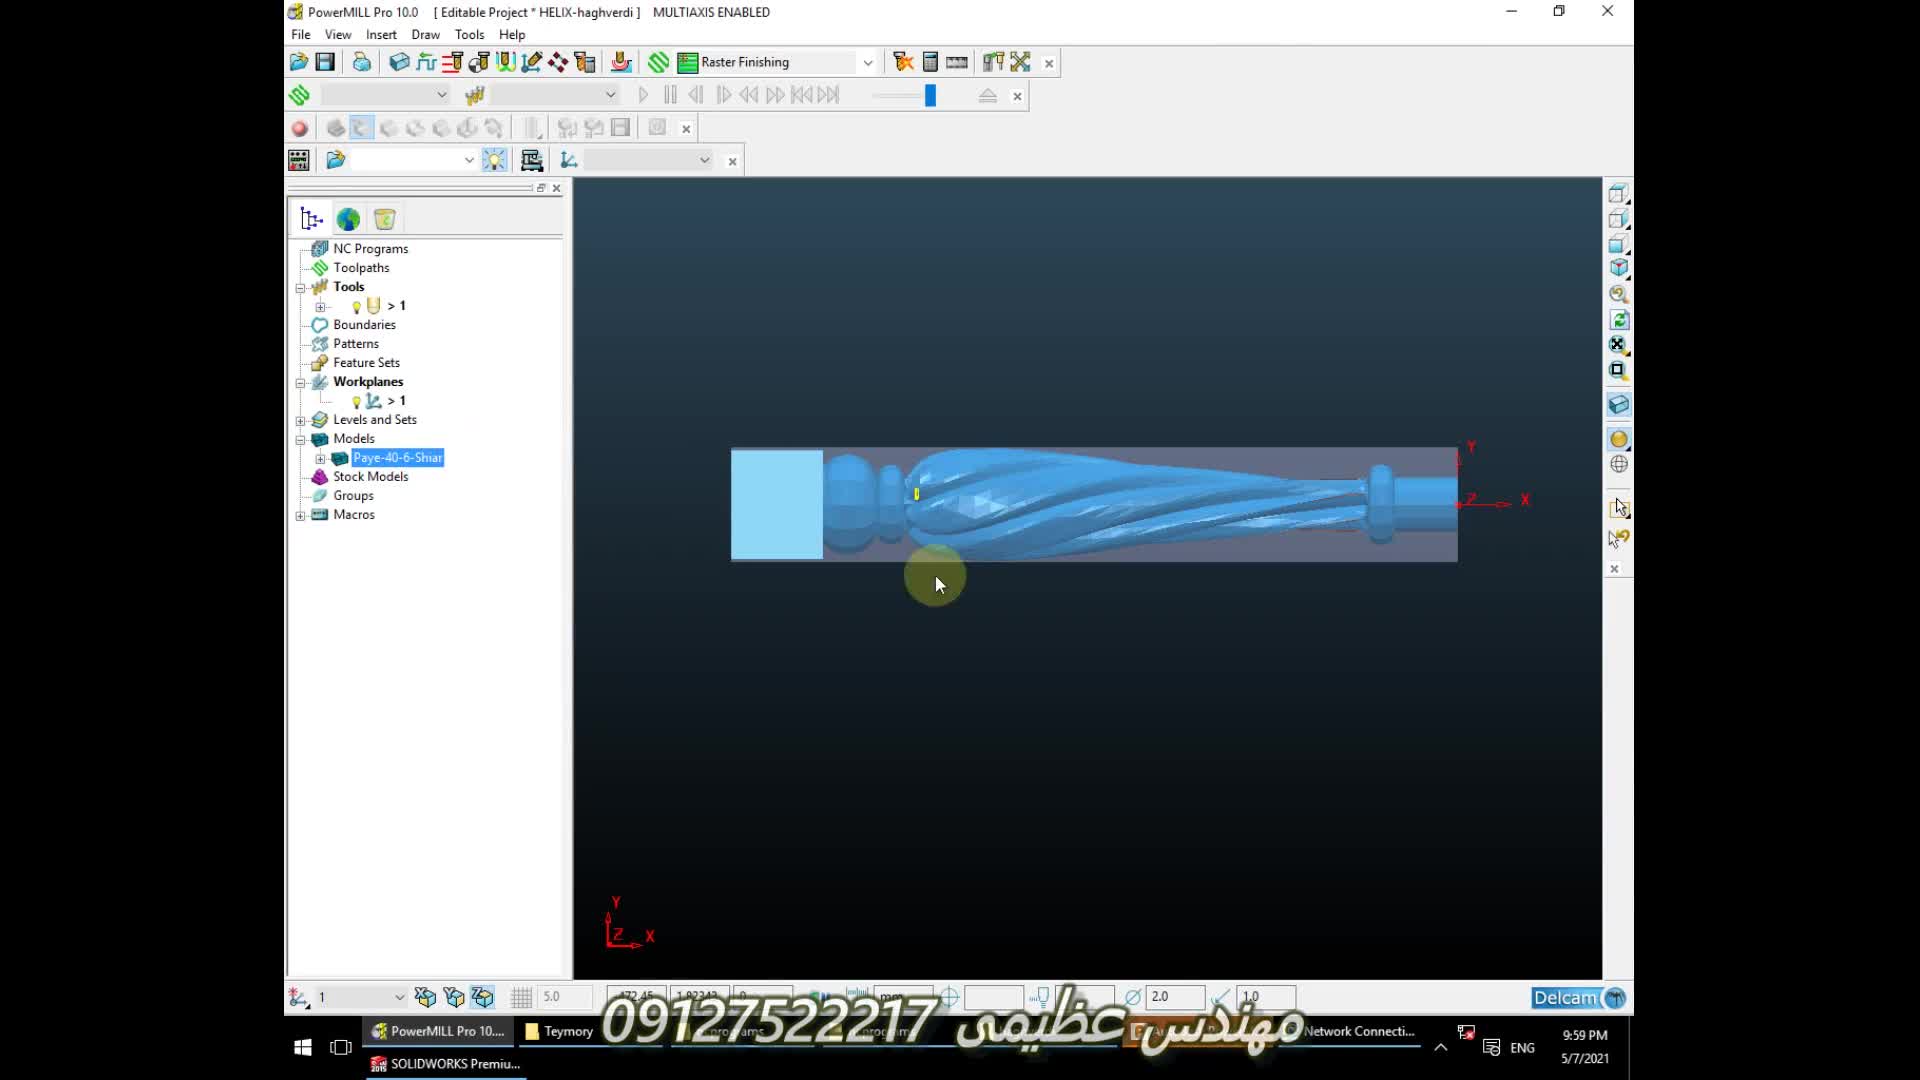
Task: Open the Rapid Move Heights icon
Action: pyautogui.click(x=426, y=62)
